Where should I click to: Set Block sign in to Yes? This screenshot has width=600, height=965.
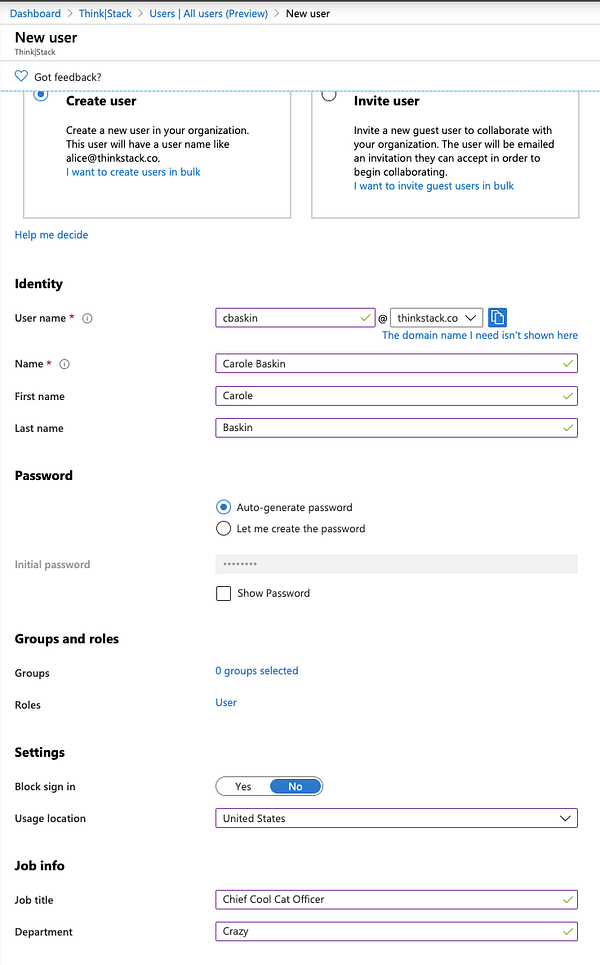click(243, 787)
